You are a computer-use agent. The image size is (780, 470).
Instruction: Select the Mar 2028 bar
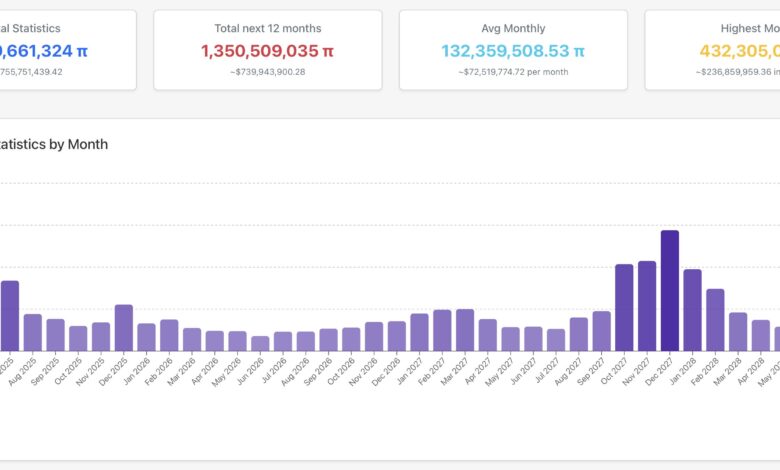(x=738, y=332)
